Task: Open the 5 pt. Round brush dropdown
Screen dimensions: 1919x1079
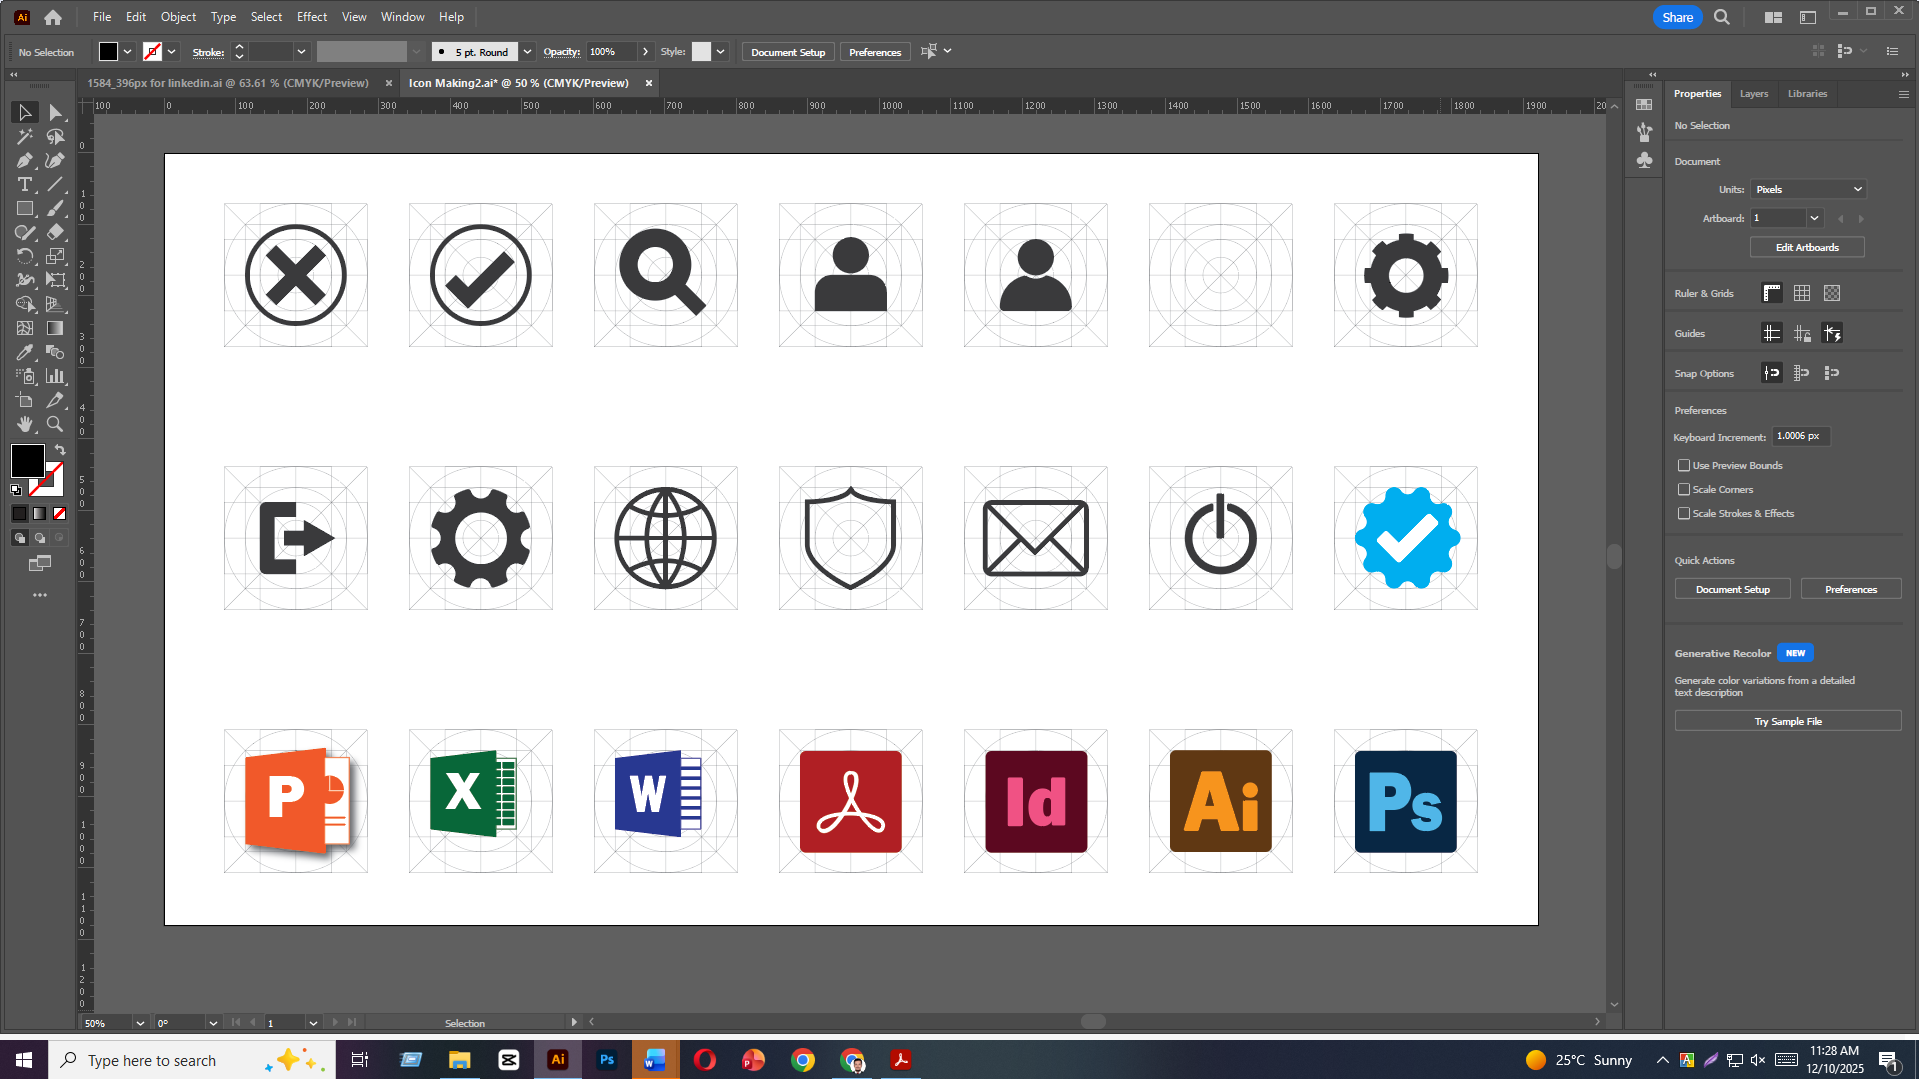Action: [x=527, y=52]
